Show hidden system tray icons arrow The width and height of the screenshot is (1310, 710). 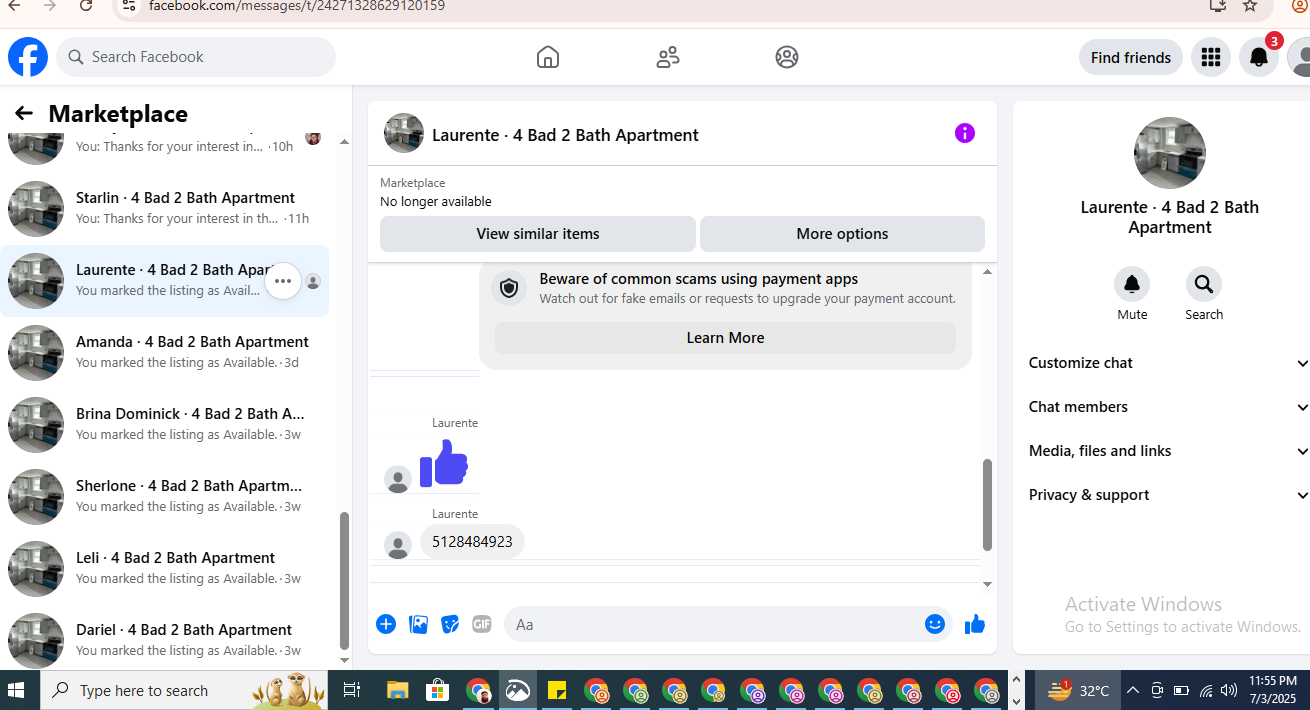tap(1133, 690)
